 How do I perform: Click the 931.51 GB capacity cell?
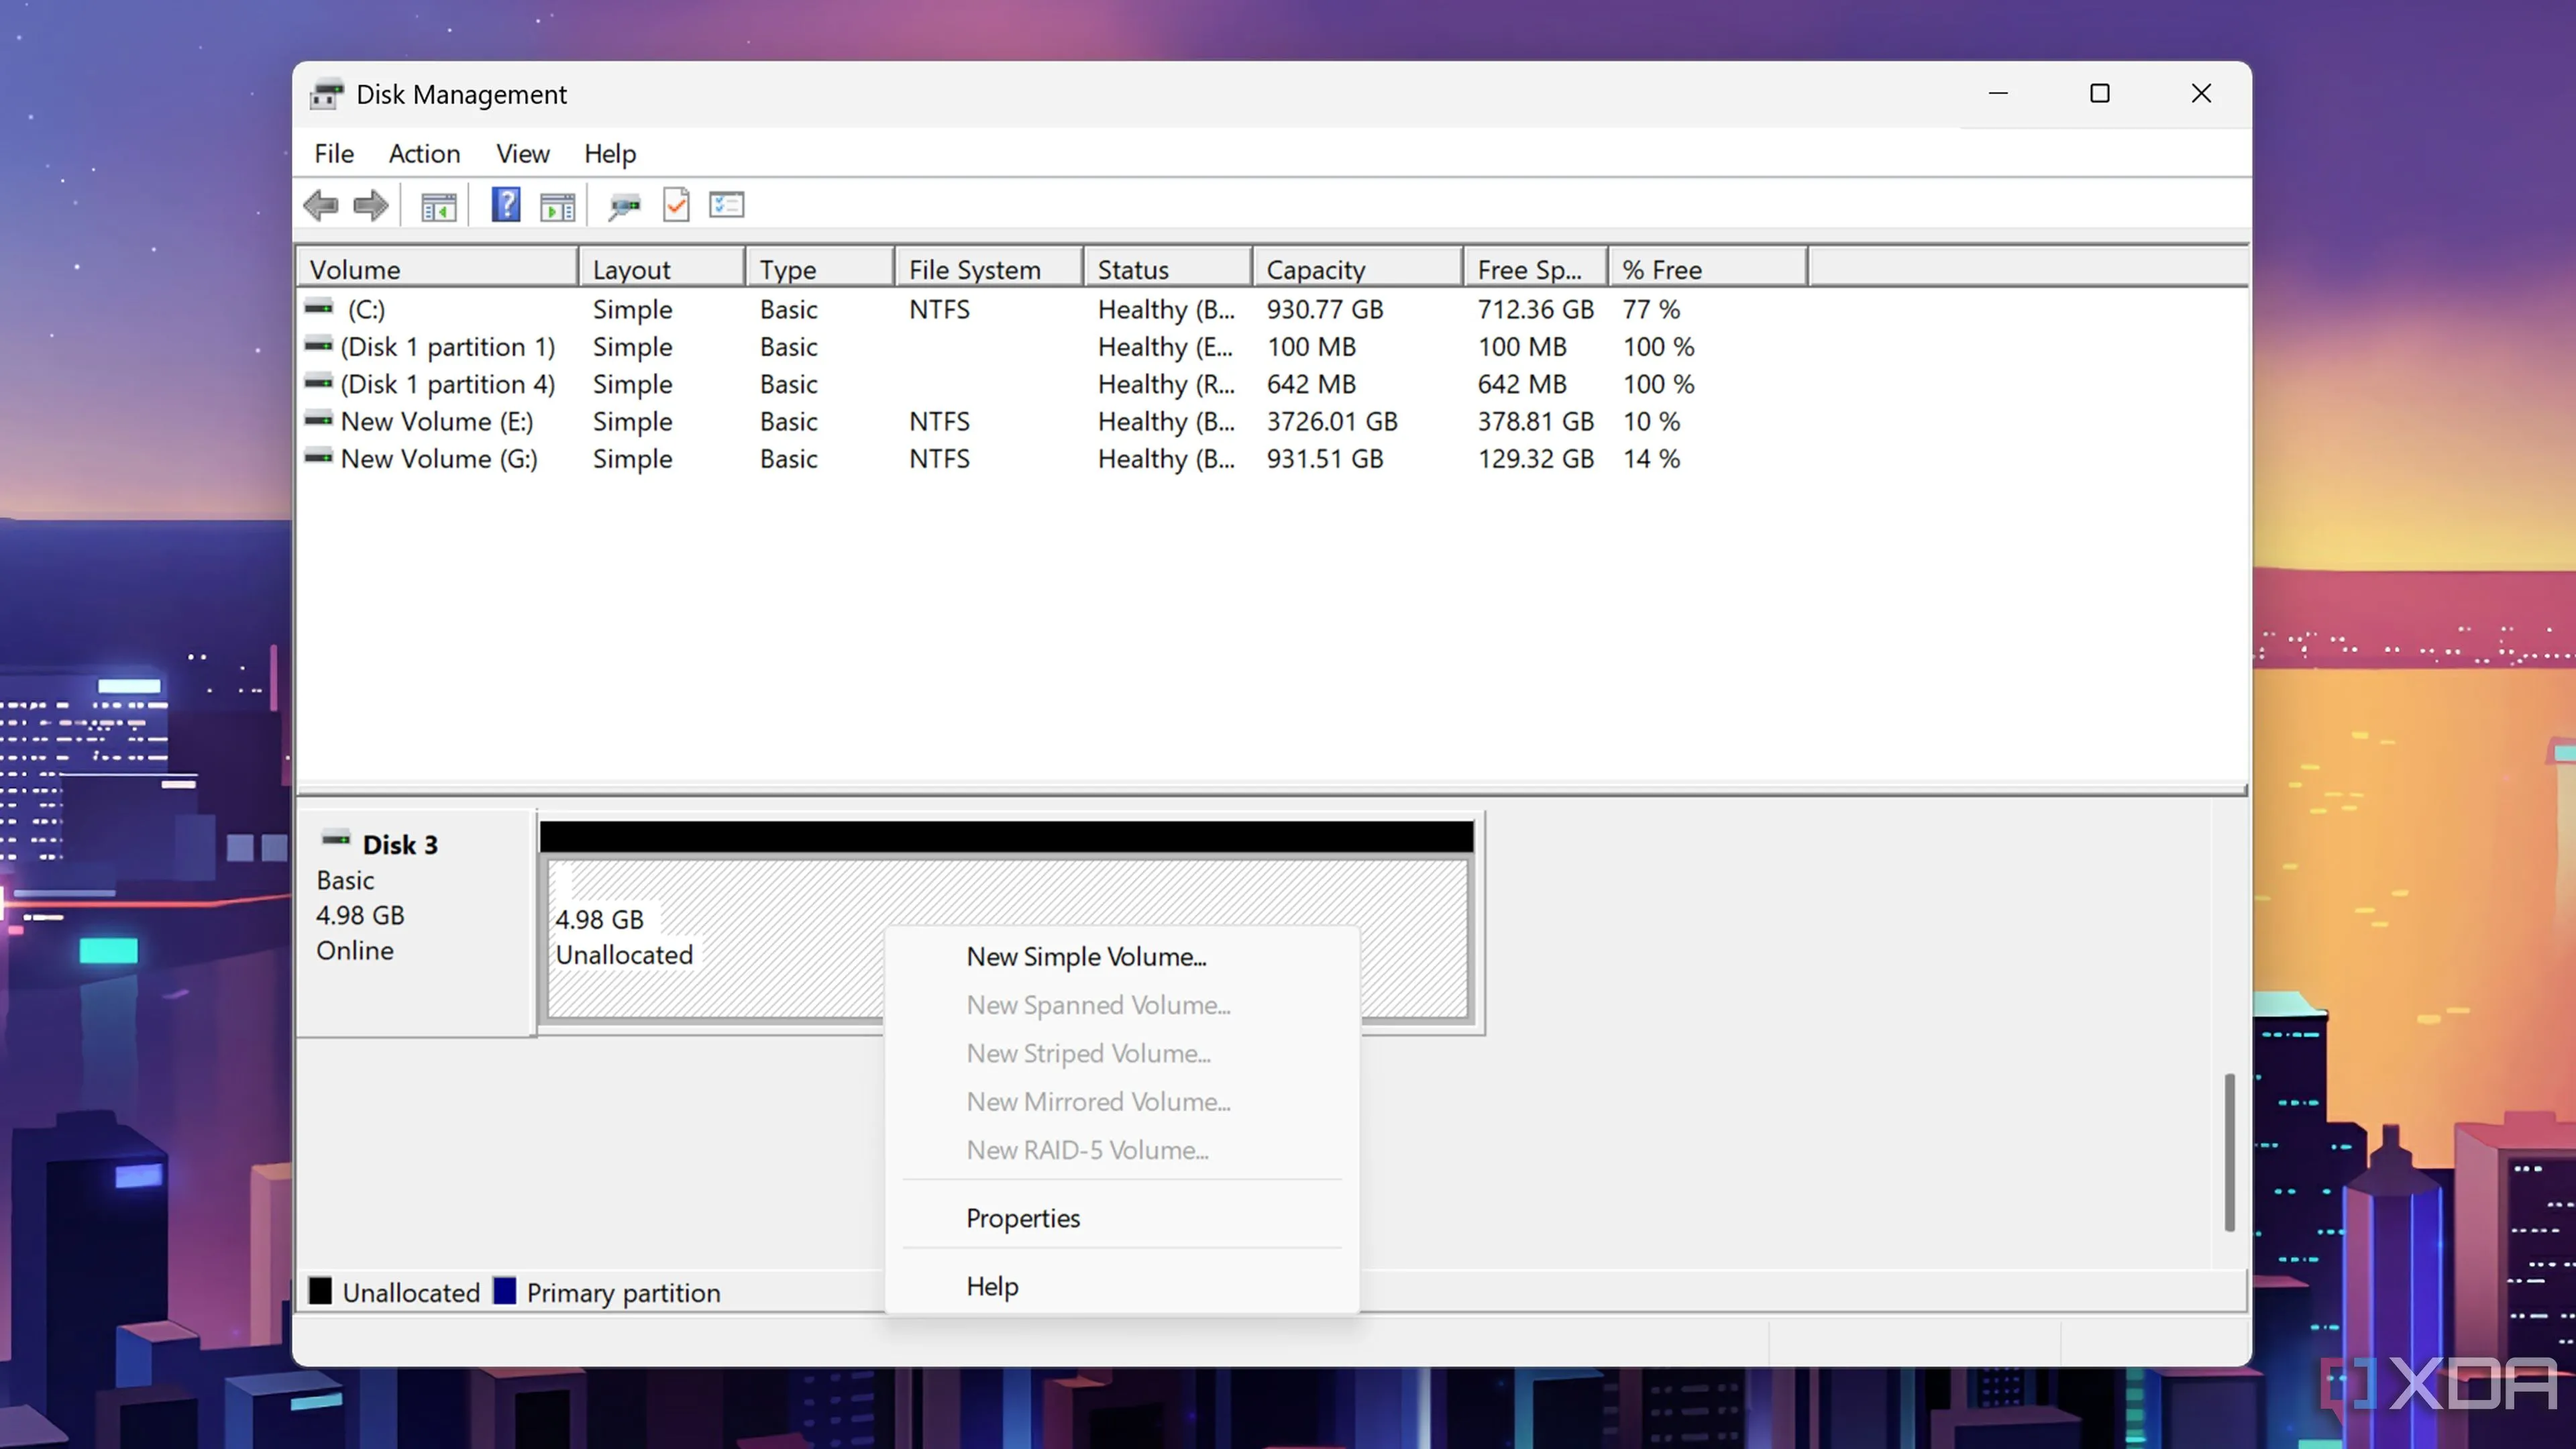pyautogui.click(x=1325, y=458)
